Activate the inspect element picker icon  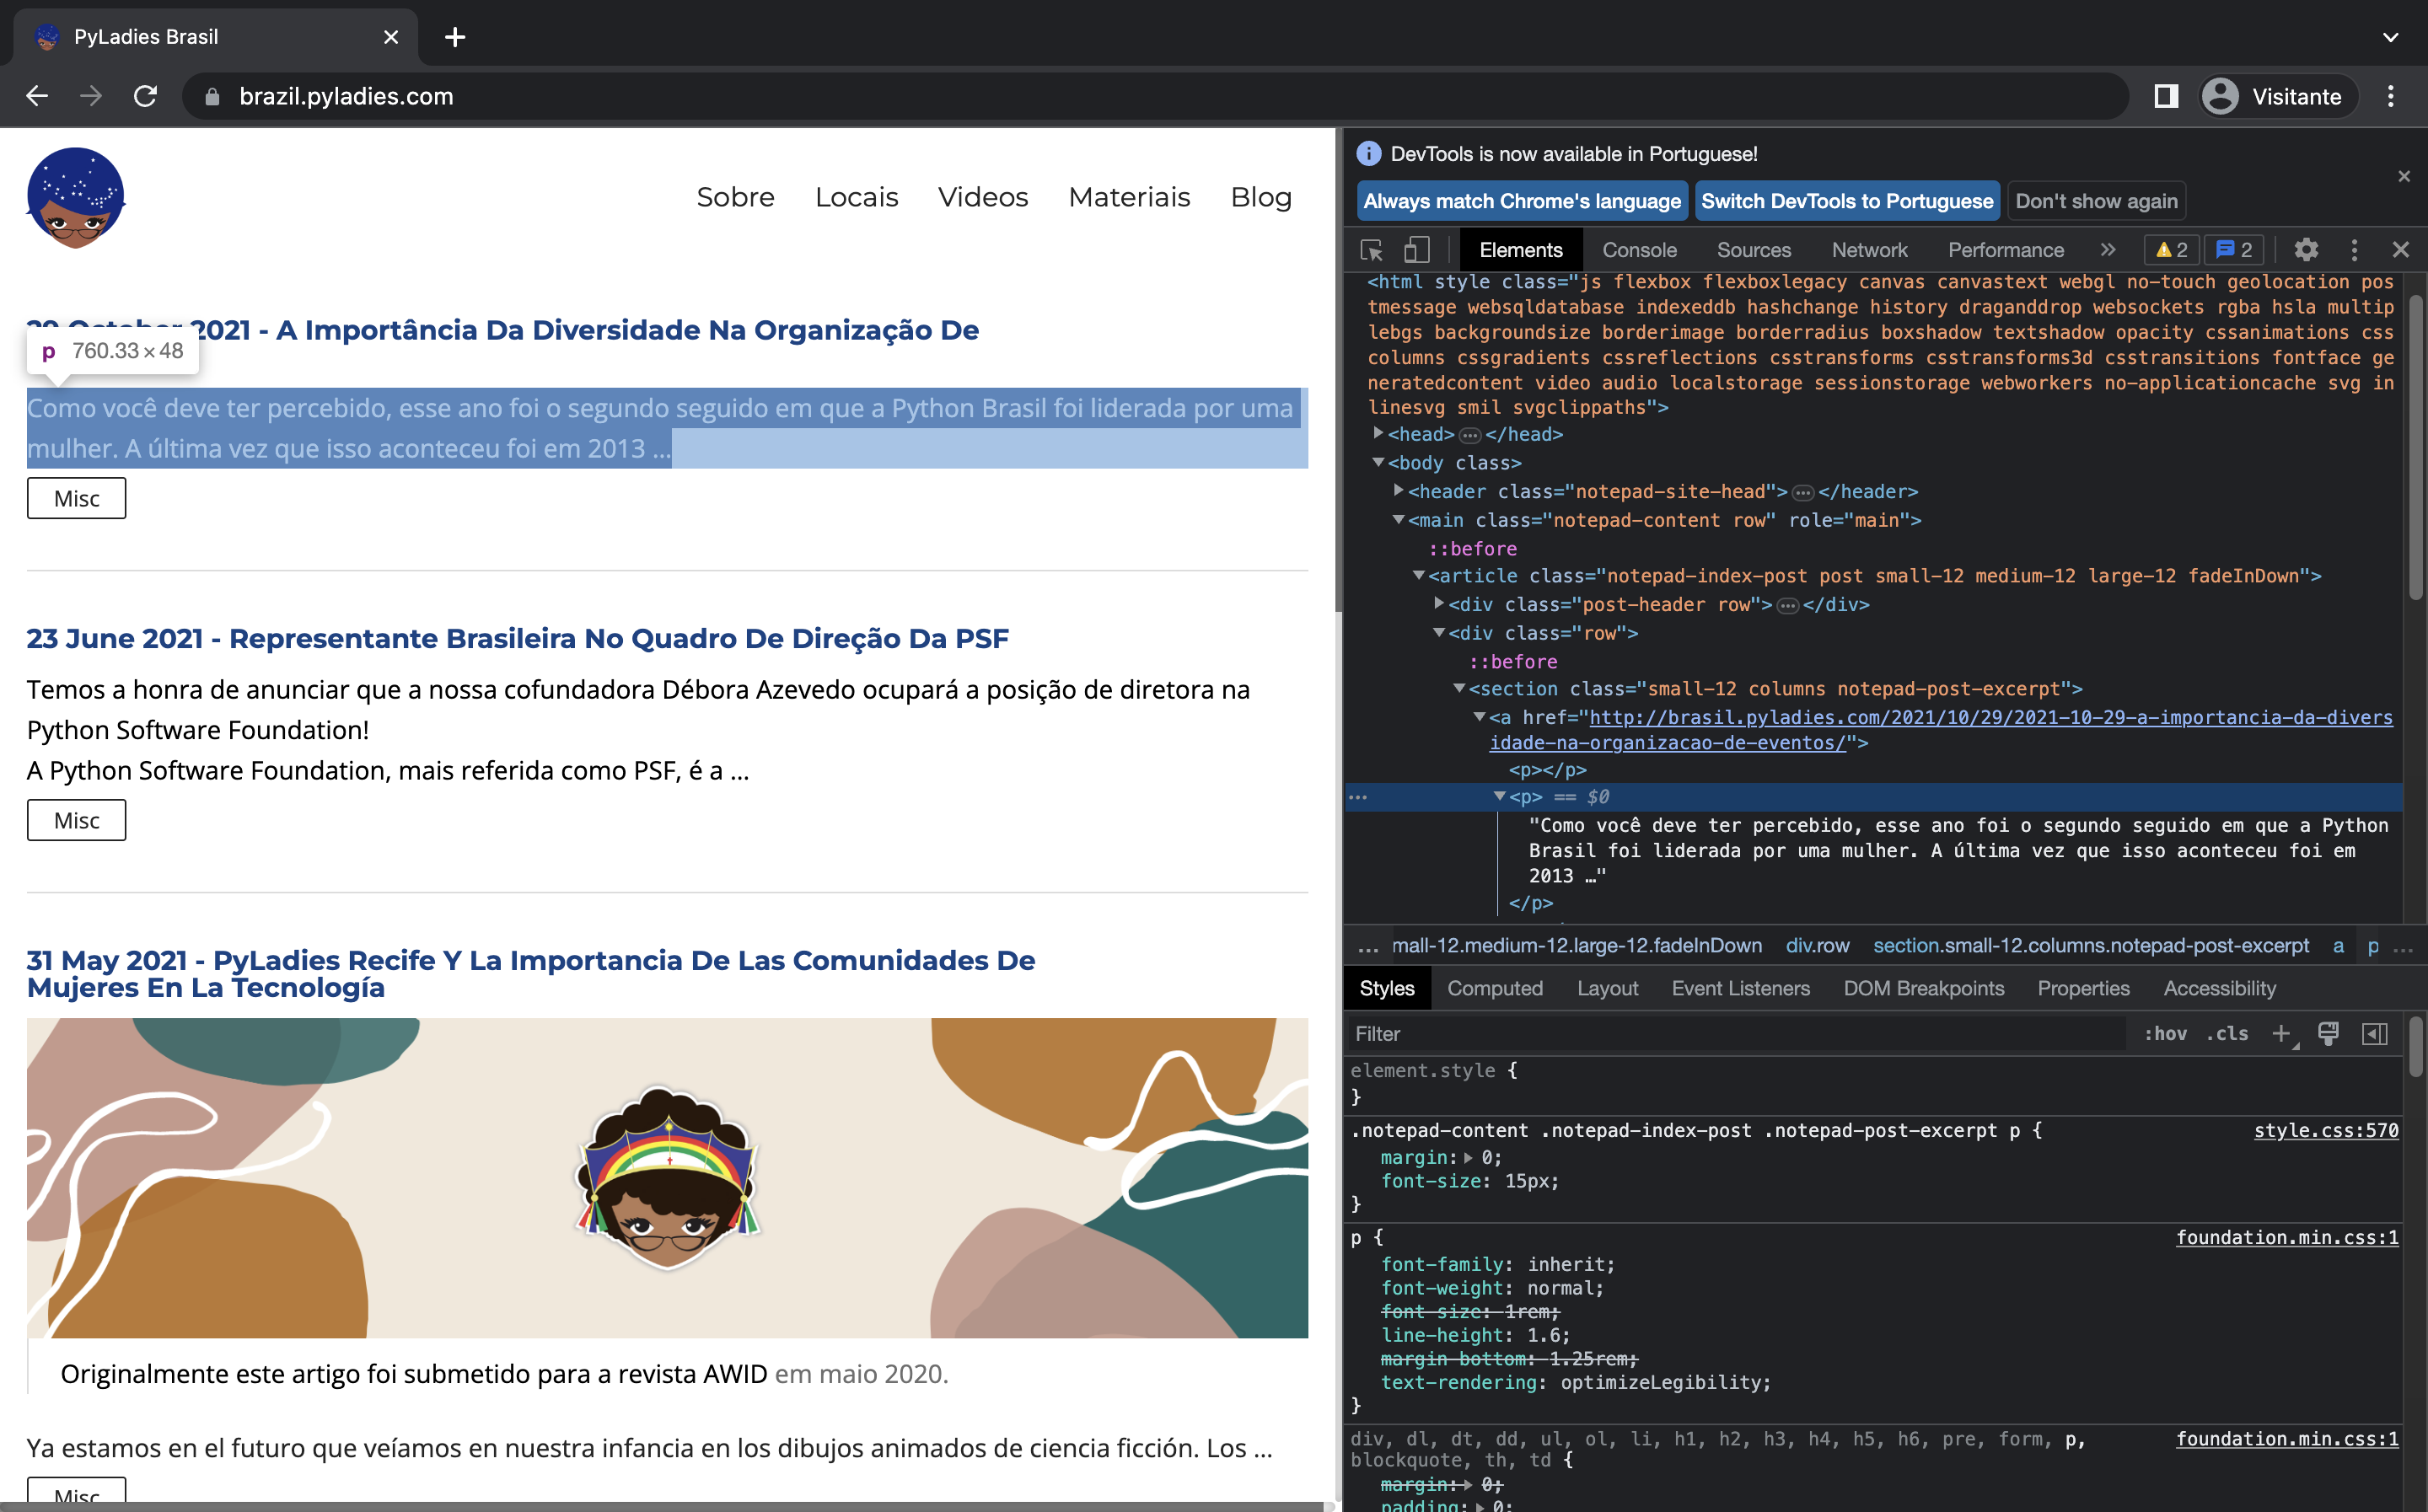pos(1371,250)
